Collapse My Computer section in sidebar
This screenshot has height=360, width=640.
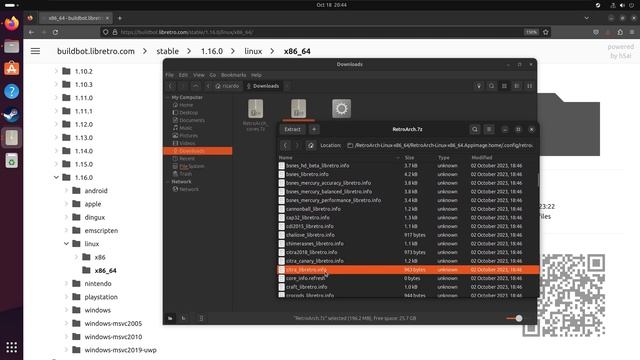168,97
